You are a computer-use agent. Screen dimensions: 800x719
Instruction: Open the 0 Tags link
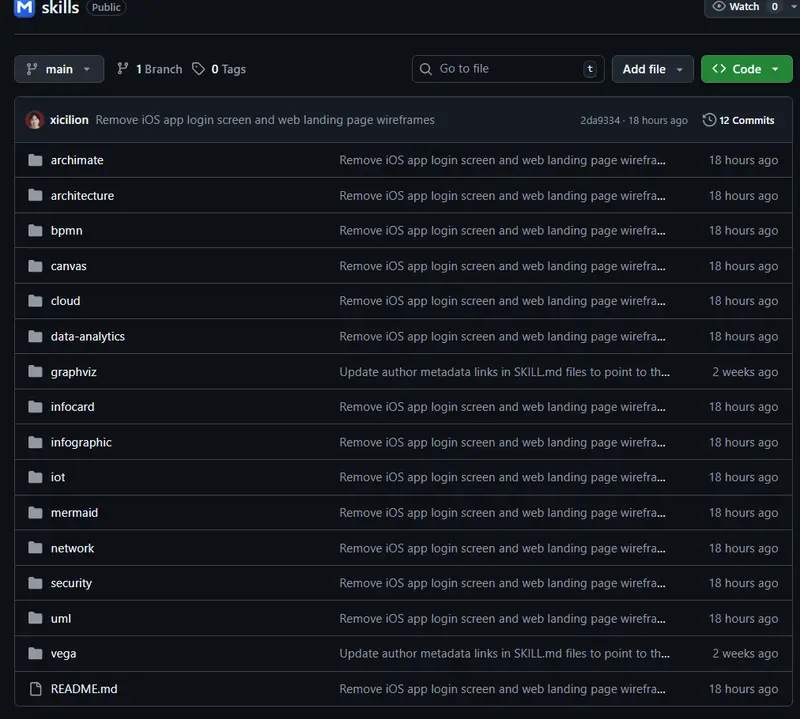point(219,69)
